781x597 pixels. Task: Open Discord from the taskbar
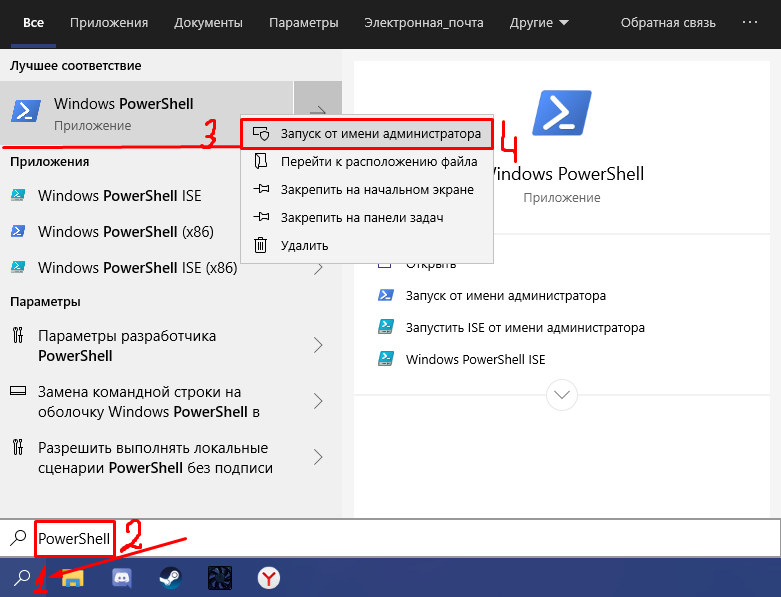point(122,578)
